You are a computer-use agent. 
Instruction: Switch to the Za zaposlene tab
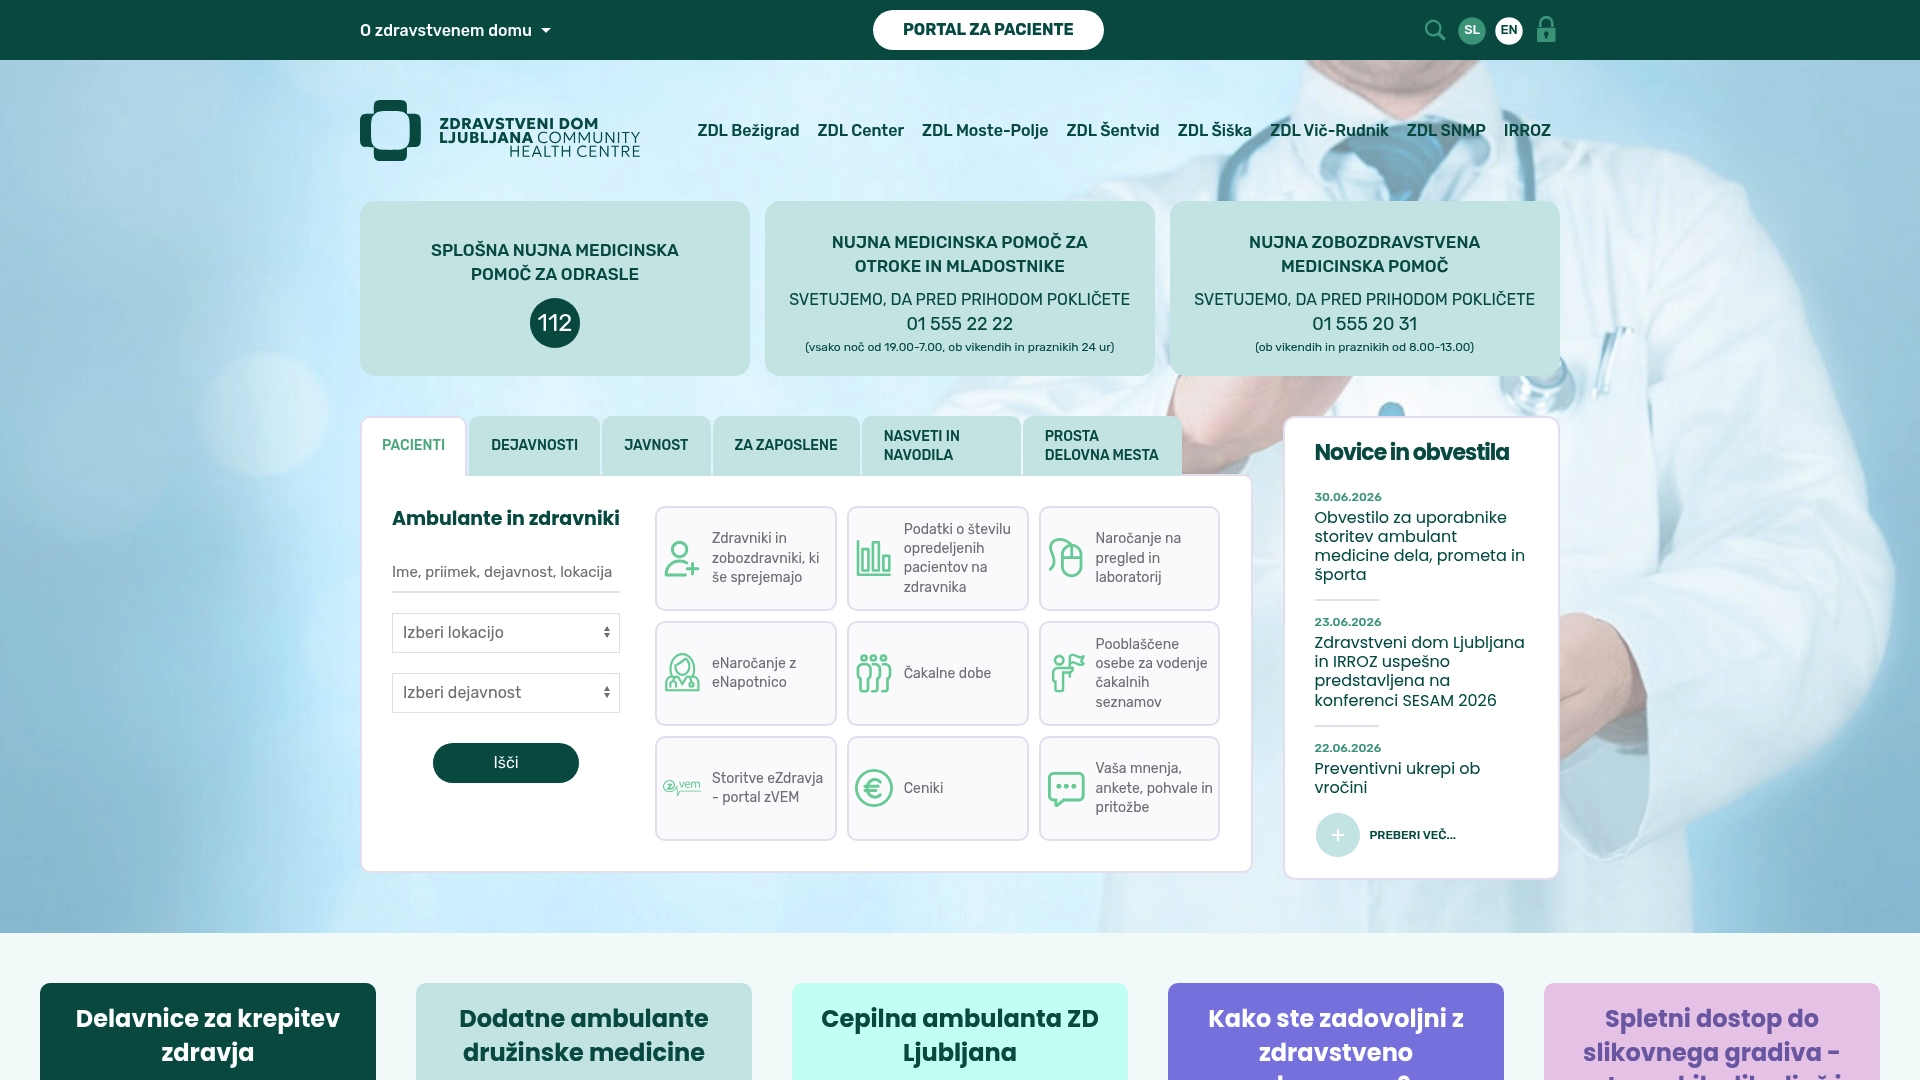tap(786, 445)
